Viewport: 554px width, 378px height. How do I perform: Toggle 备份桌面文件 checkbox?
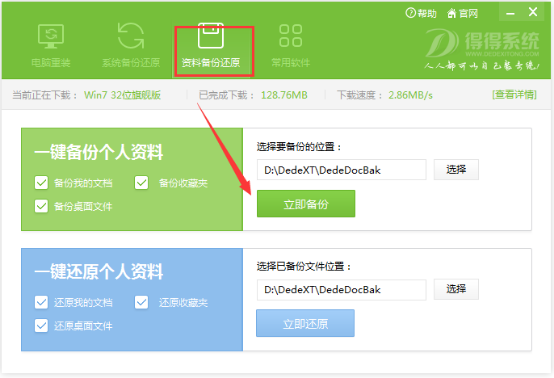[x=41, y=206]
